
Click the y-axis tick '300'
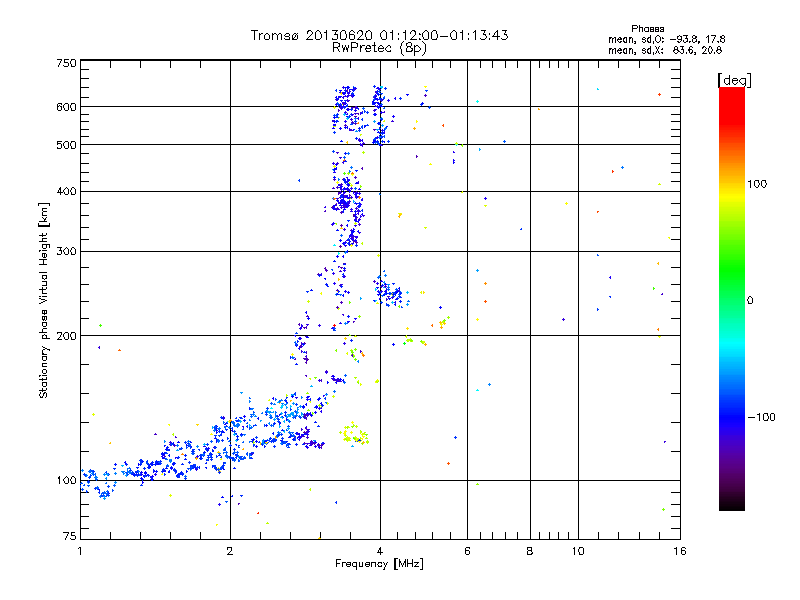[66, 251]
